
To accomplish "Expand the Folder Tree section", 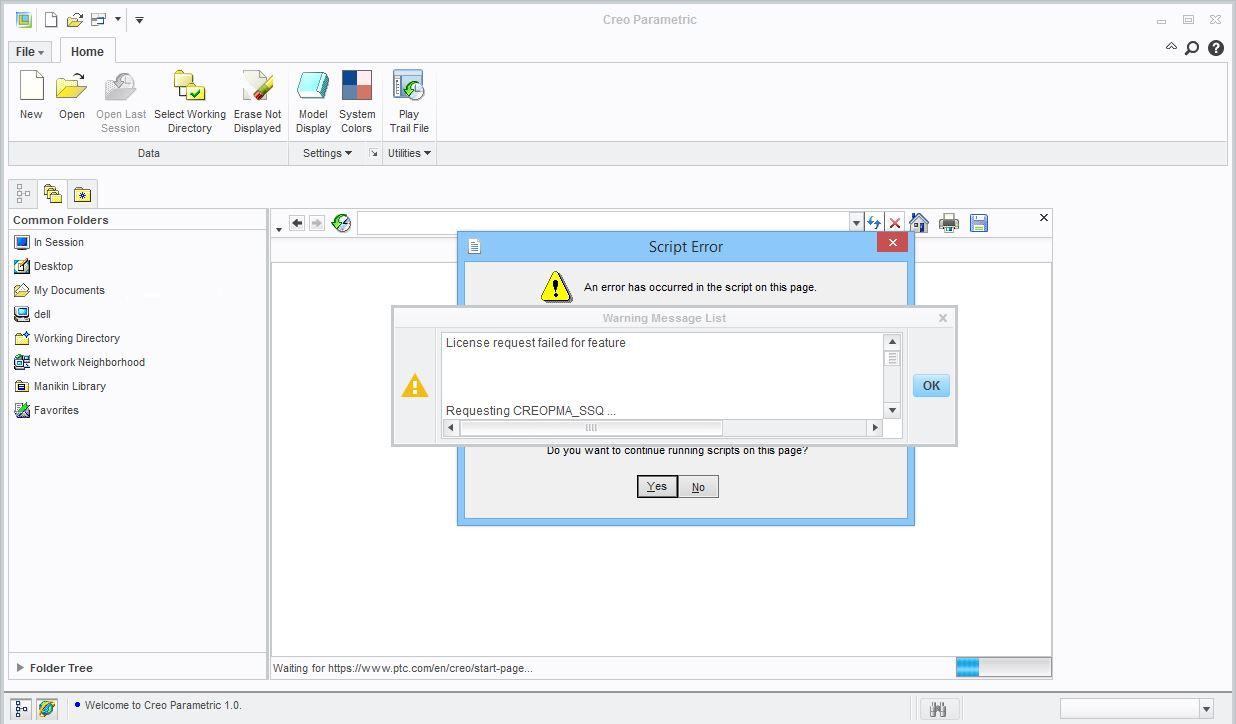I will (x=20, y=667).
